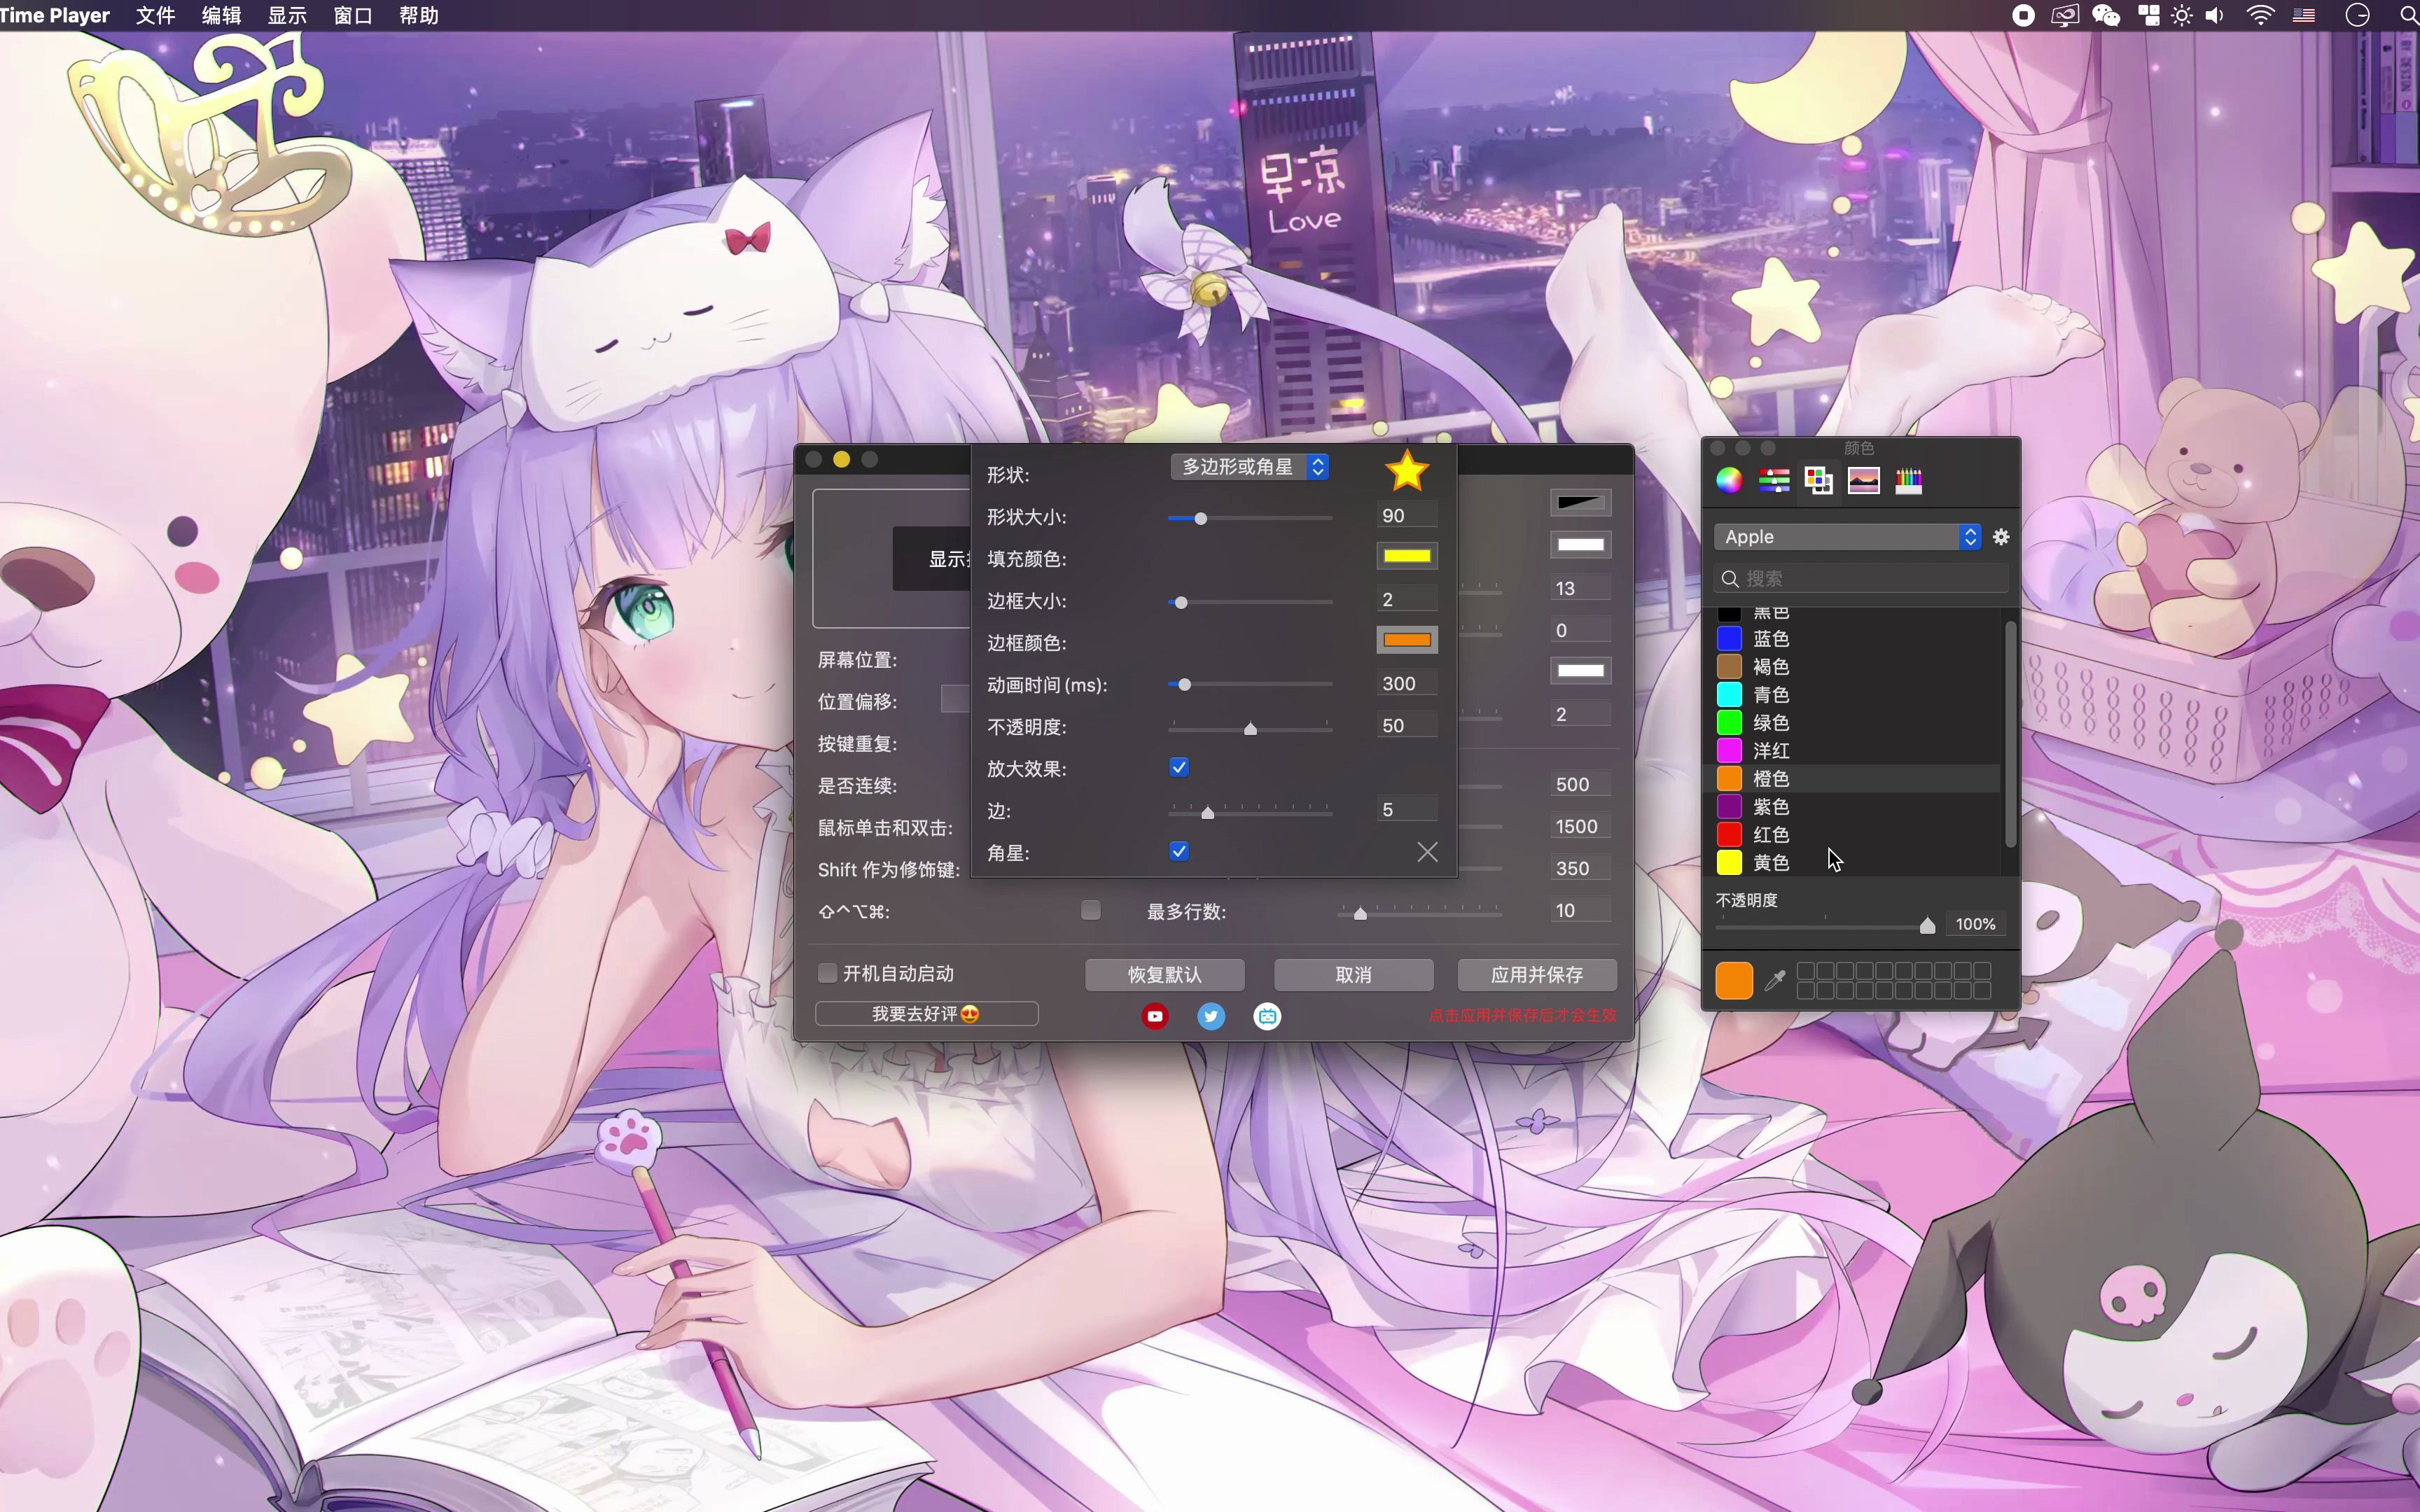
Task: Open the 多边形或角星 shape dropdown
Action: [x=1249, y=467]
